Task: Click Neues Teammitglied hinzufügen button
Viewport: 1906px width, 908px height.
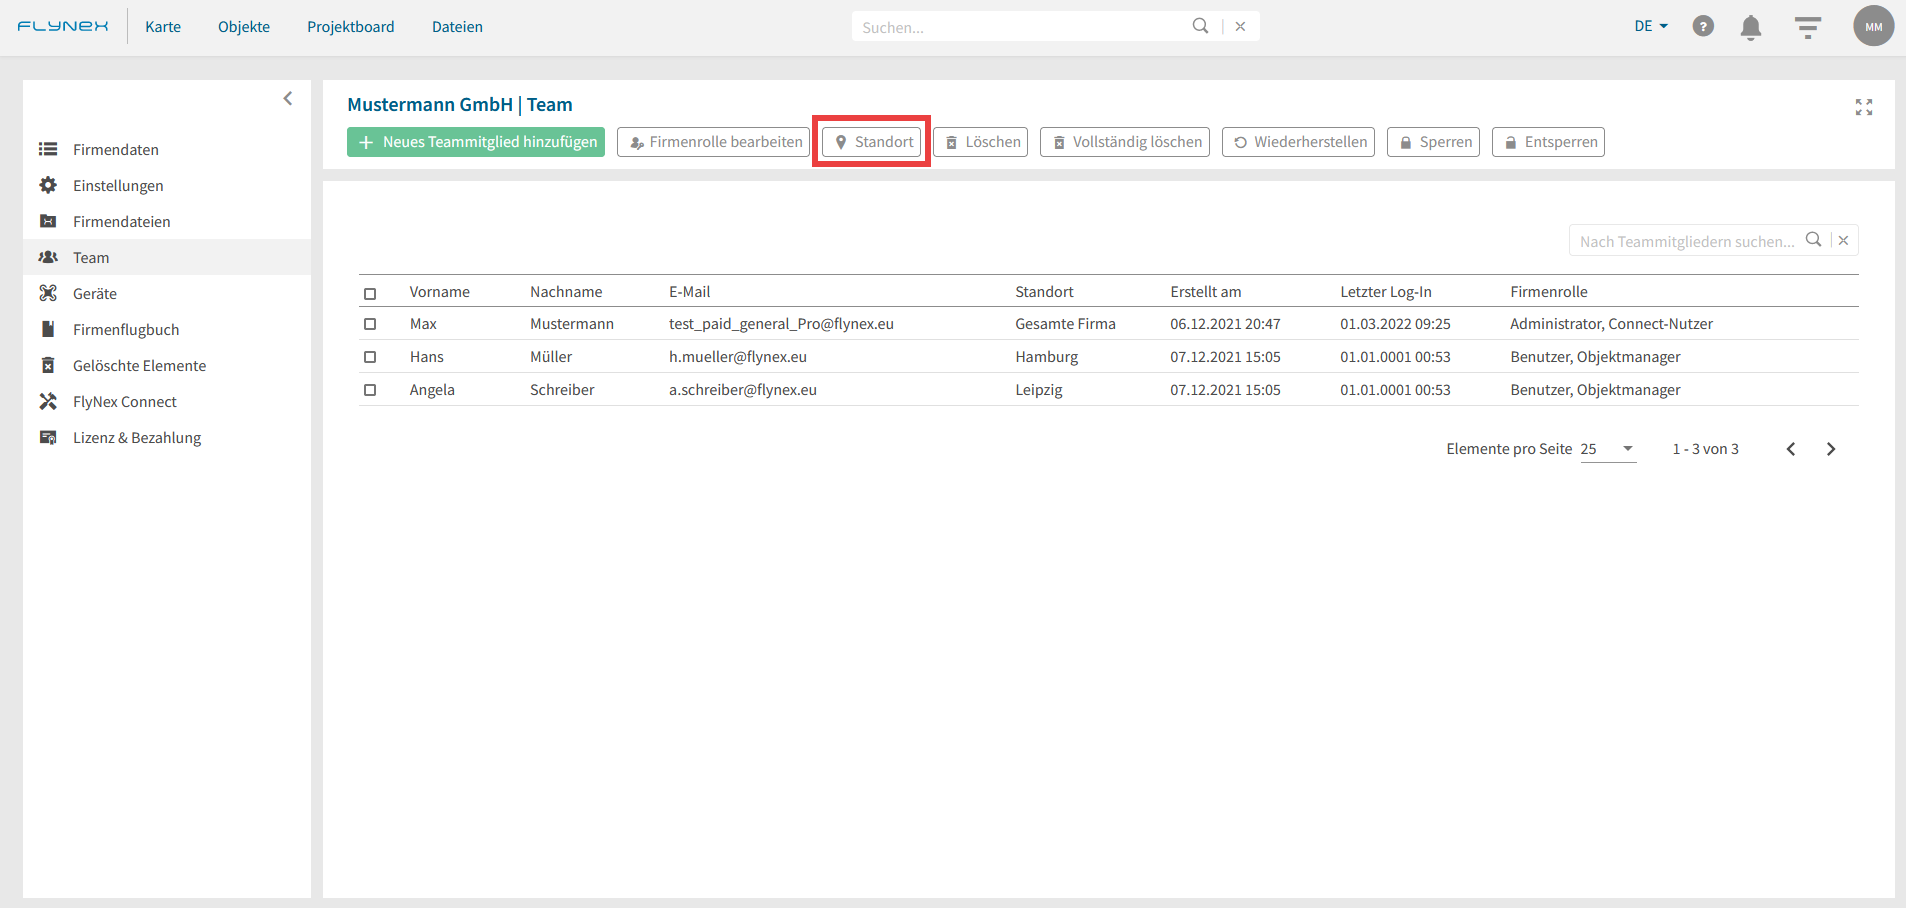Action: pyautogui.click(x=476, y=142)
